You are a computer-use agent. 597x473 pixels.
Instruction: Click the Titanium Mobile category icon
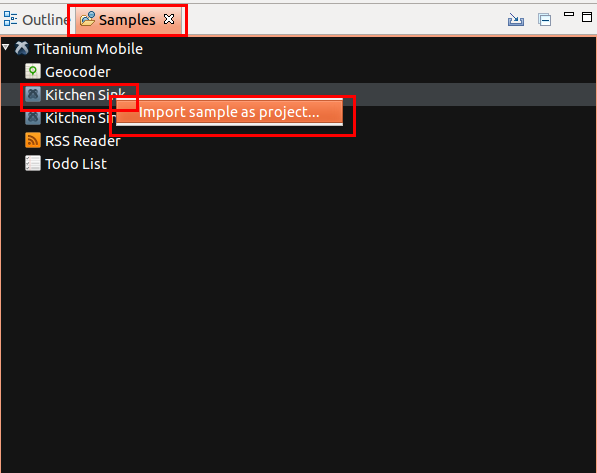tap(22, 48)
